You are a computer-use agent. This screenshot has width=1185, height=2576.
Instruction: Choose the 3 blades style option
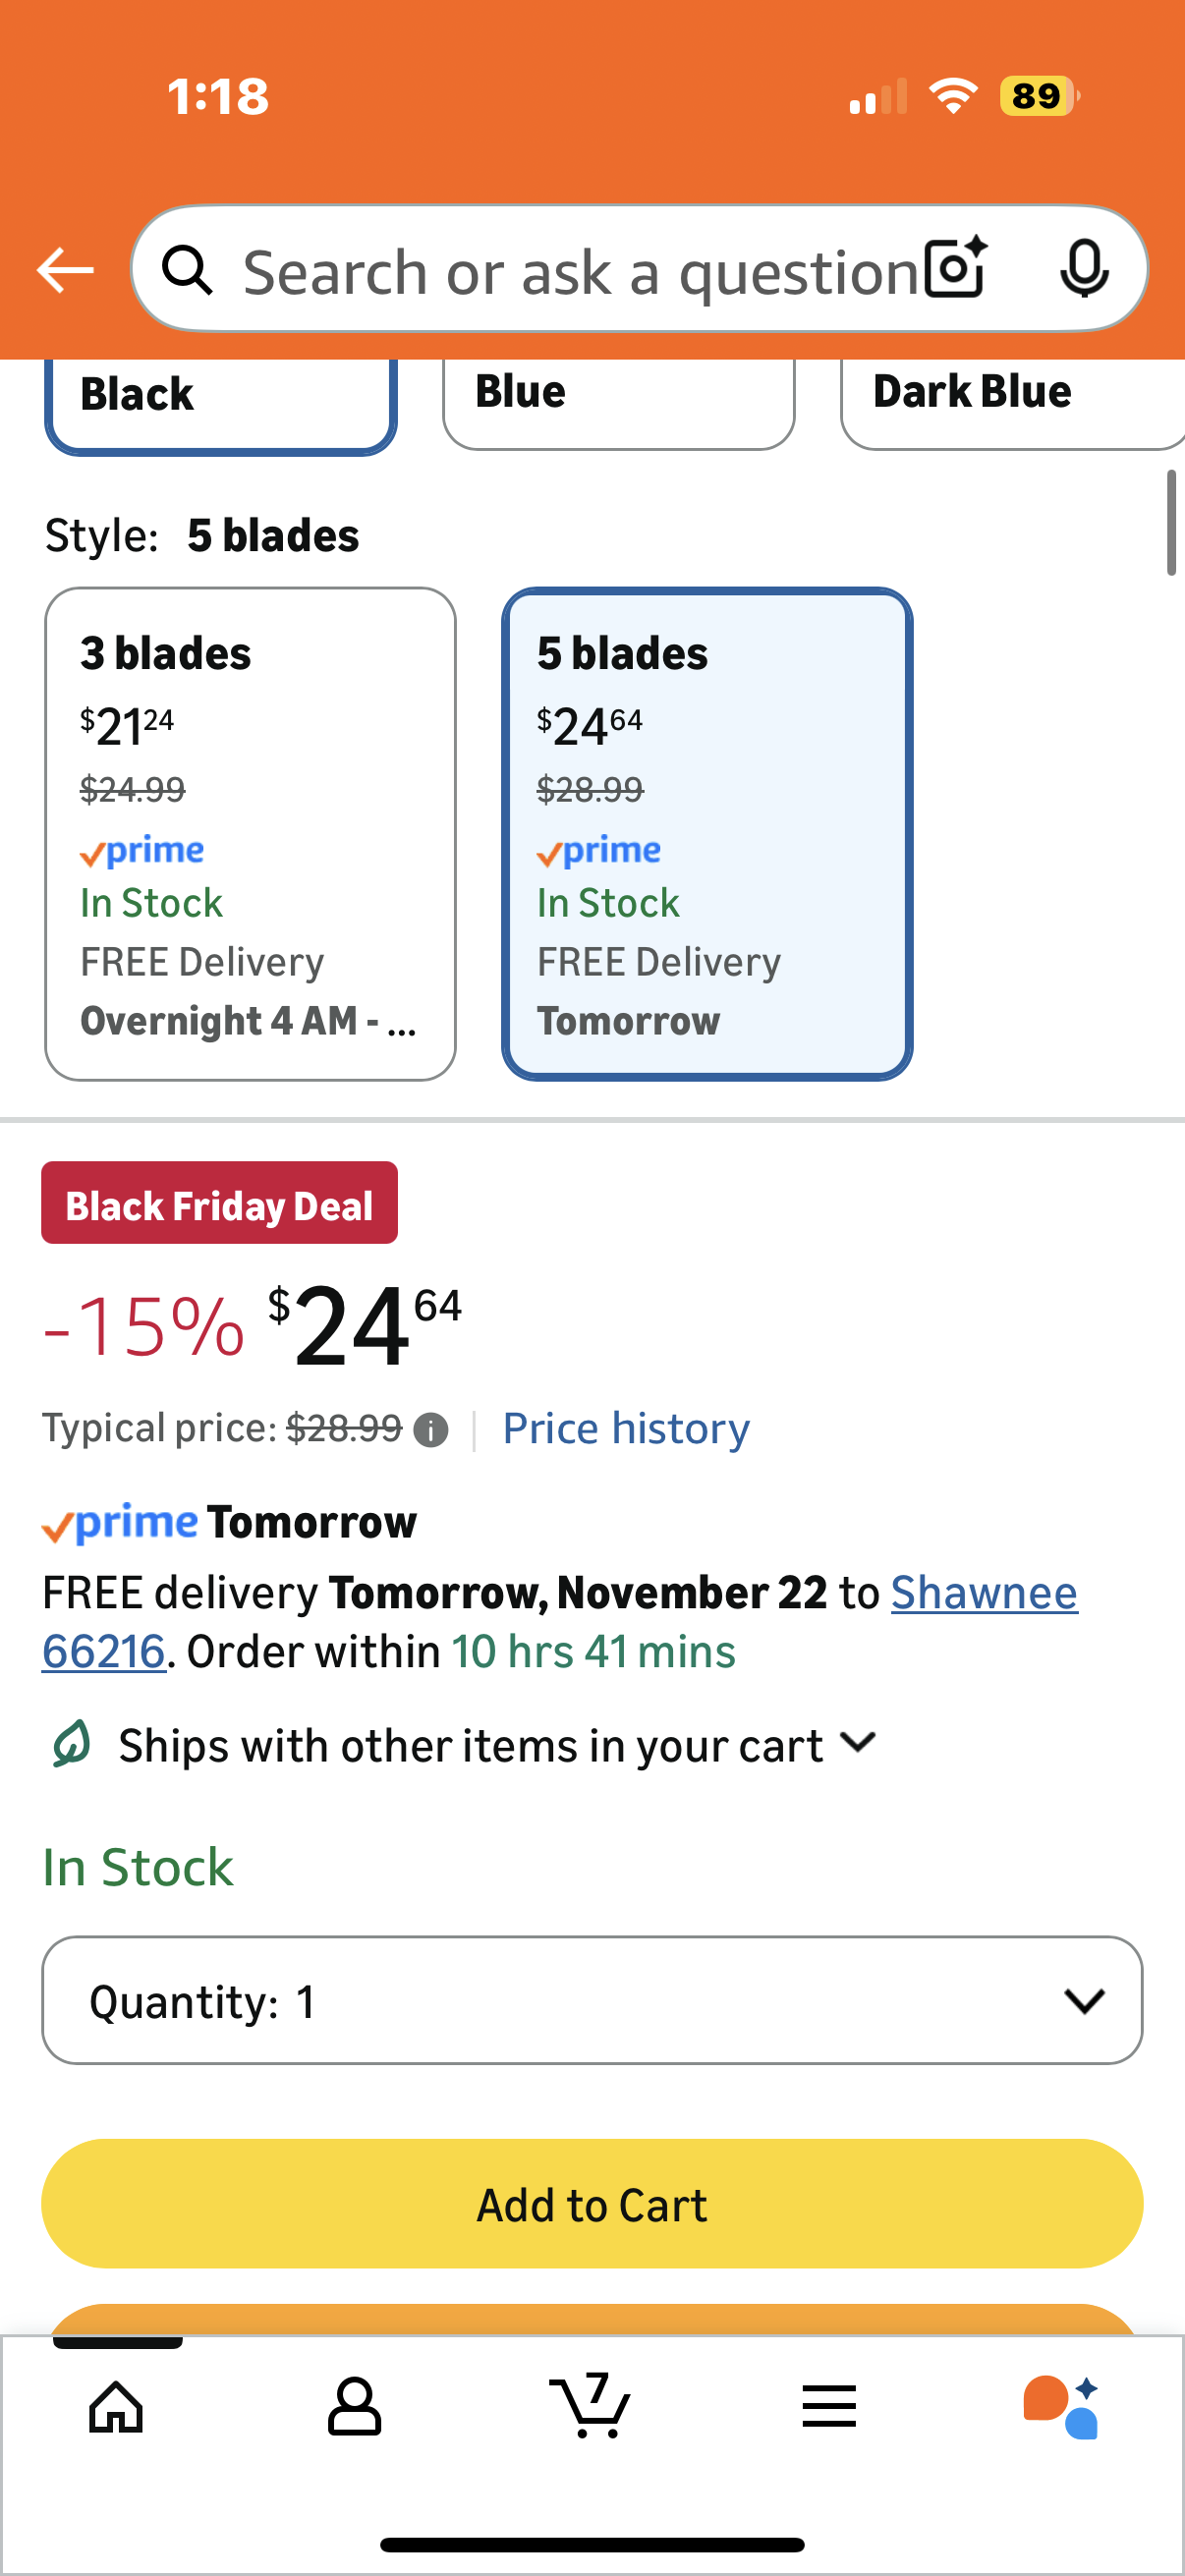pyautogui.click(x=250, y=833)
